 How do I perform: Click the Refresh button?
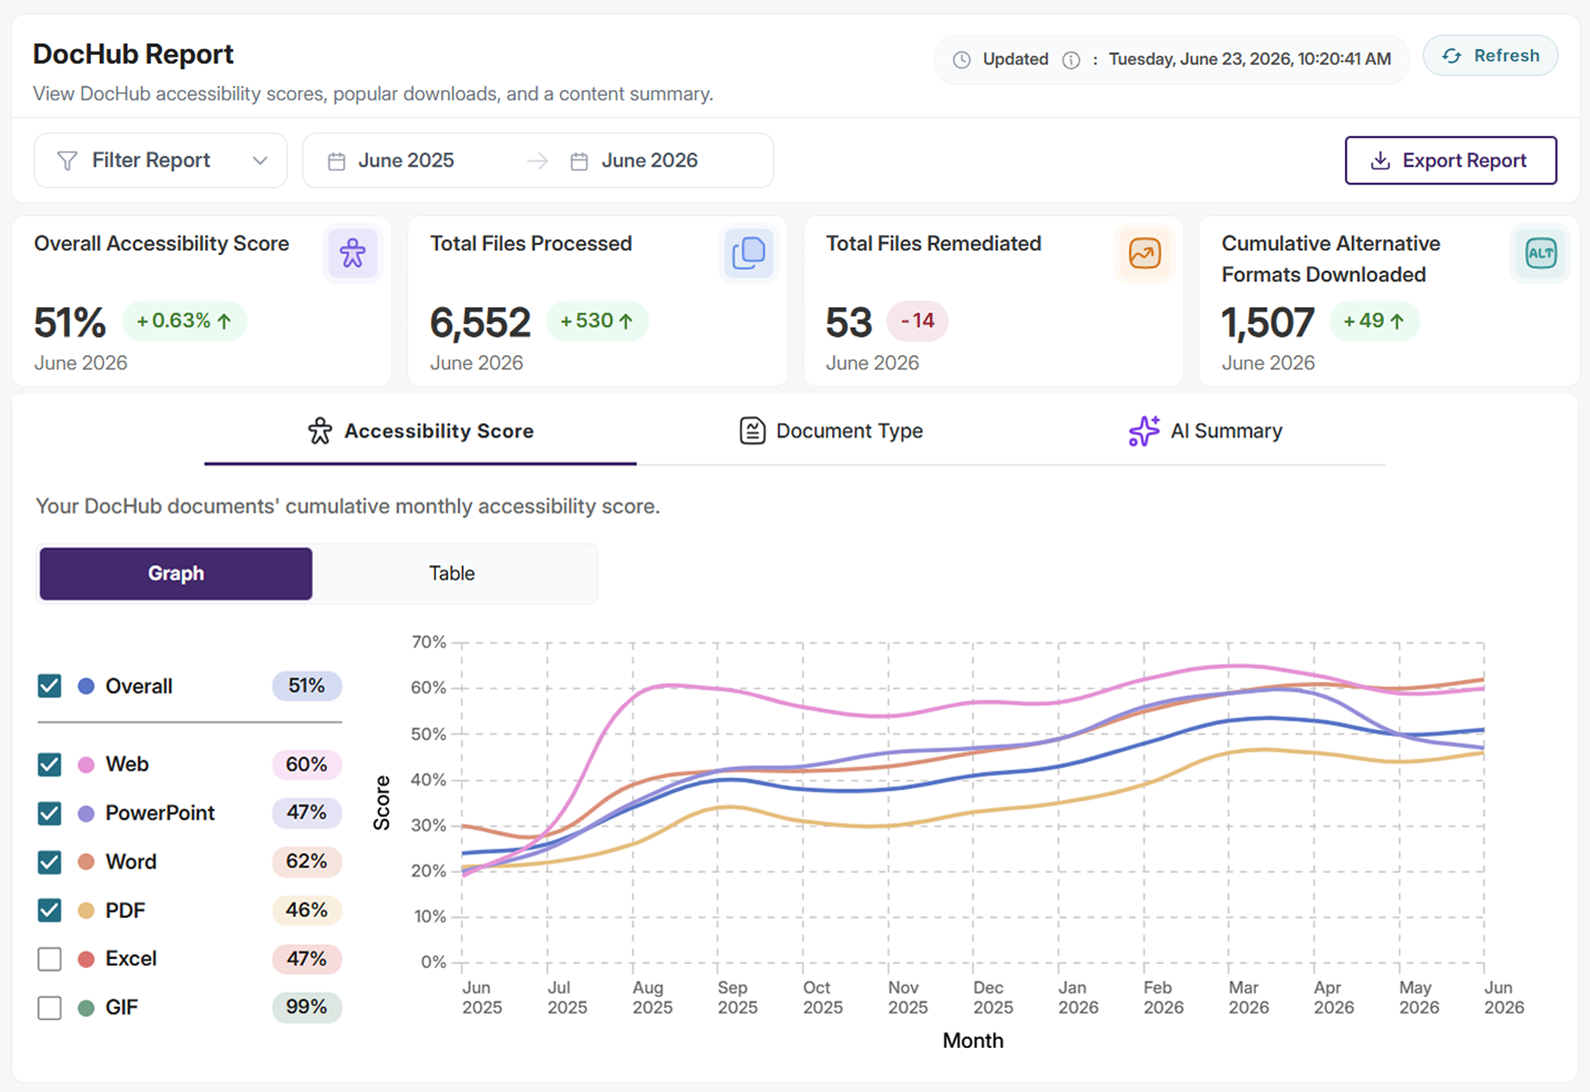(1490, 56)
